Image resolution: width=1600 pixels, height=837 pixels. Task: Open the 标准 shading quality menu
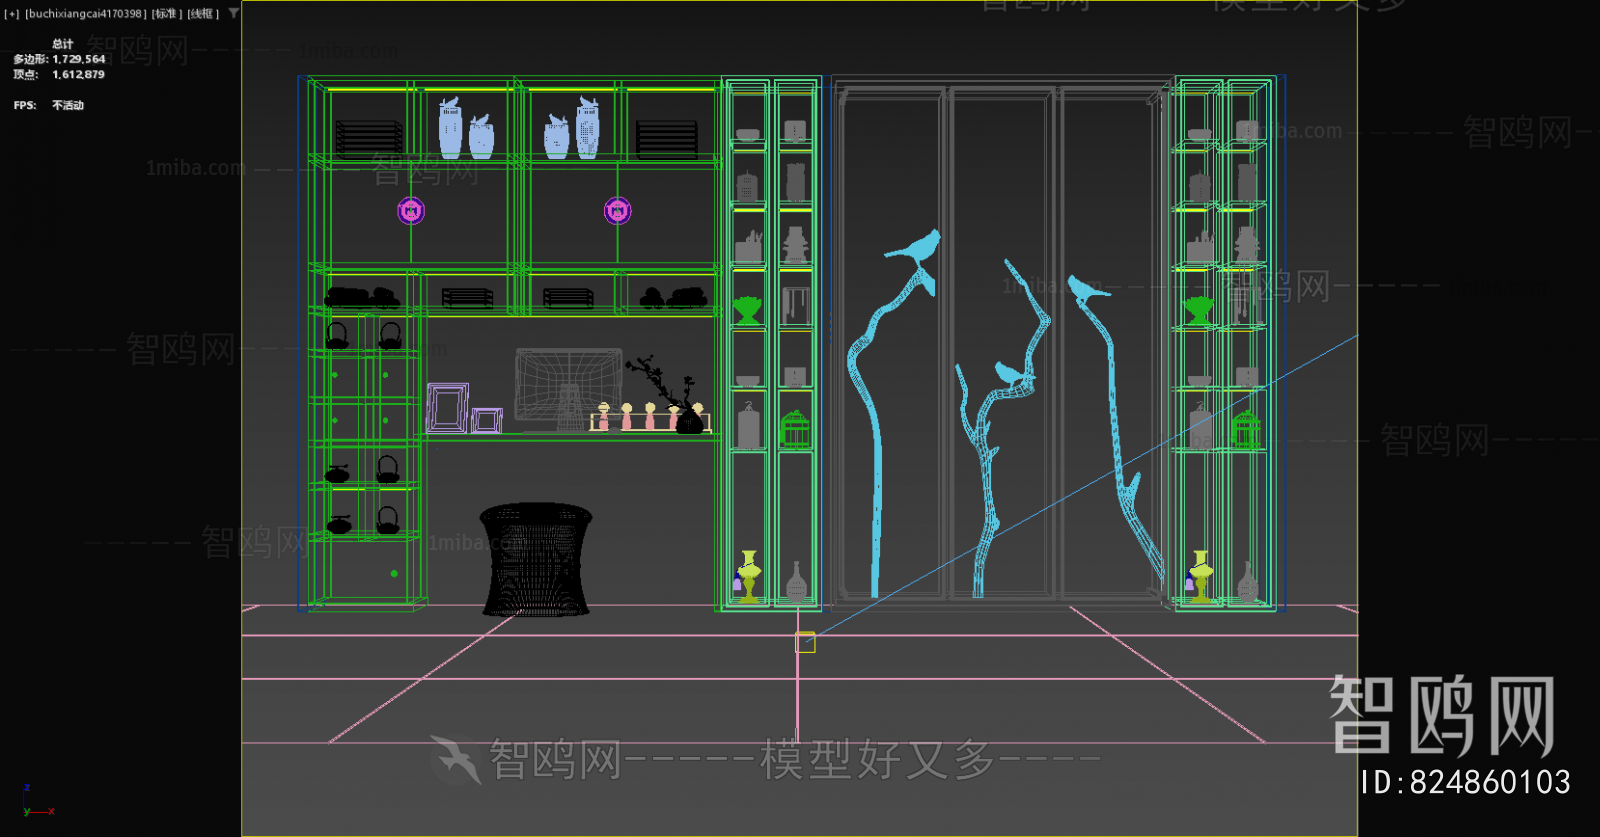167,14
